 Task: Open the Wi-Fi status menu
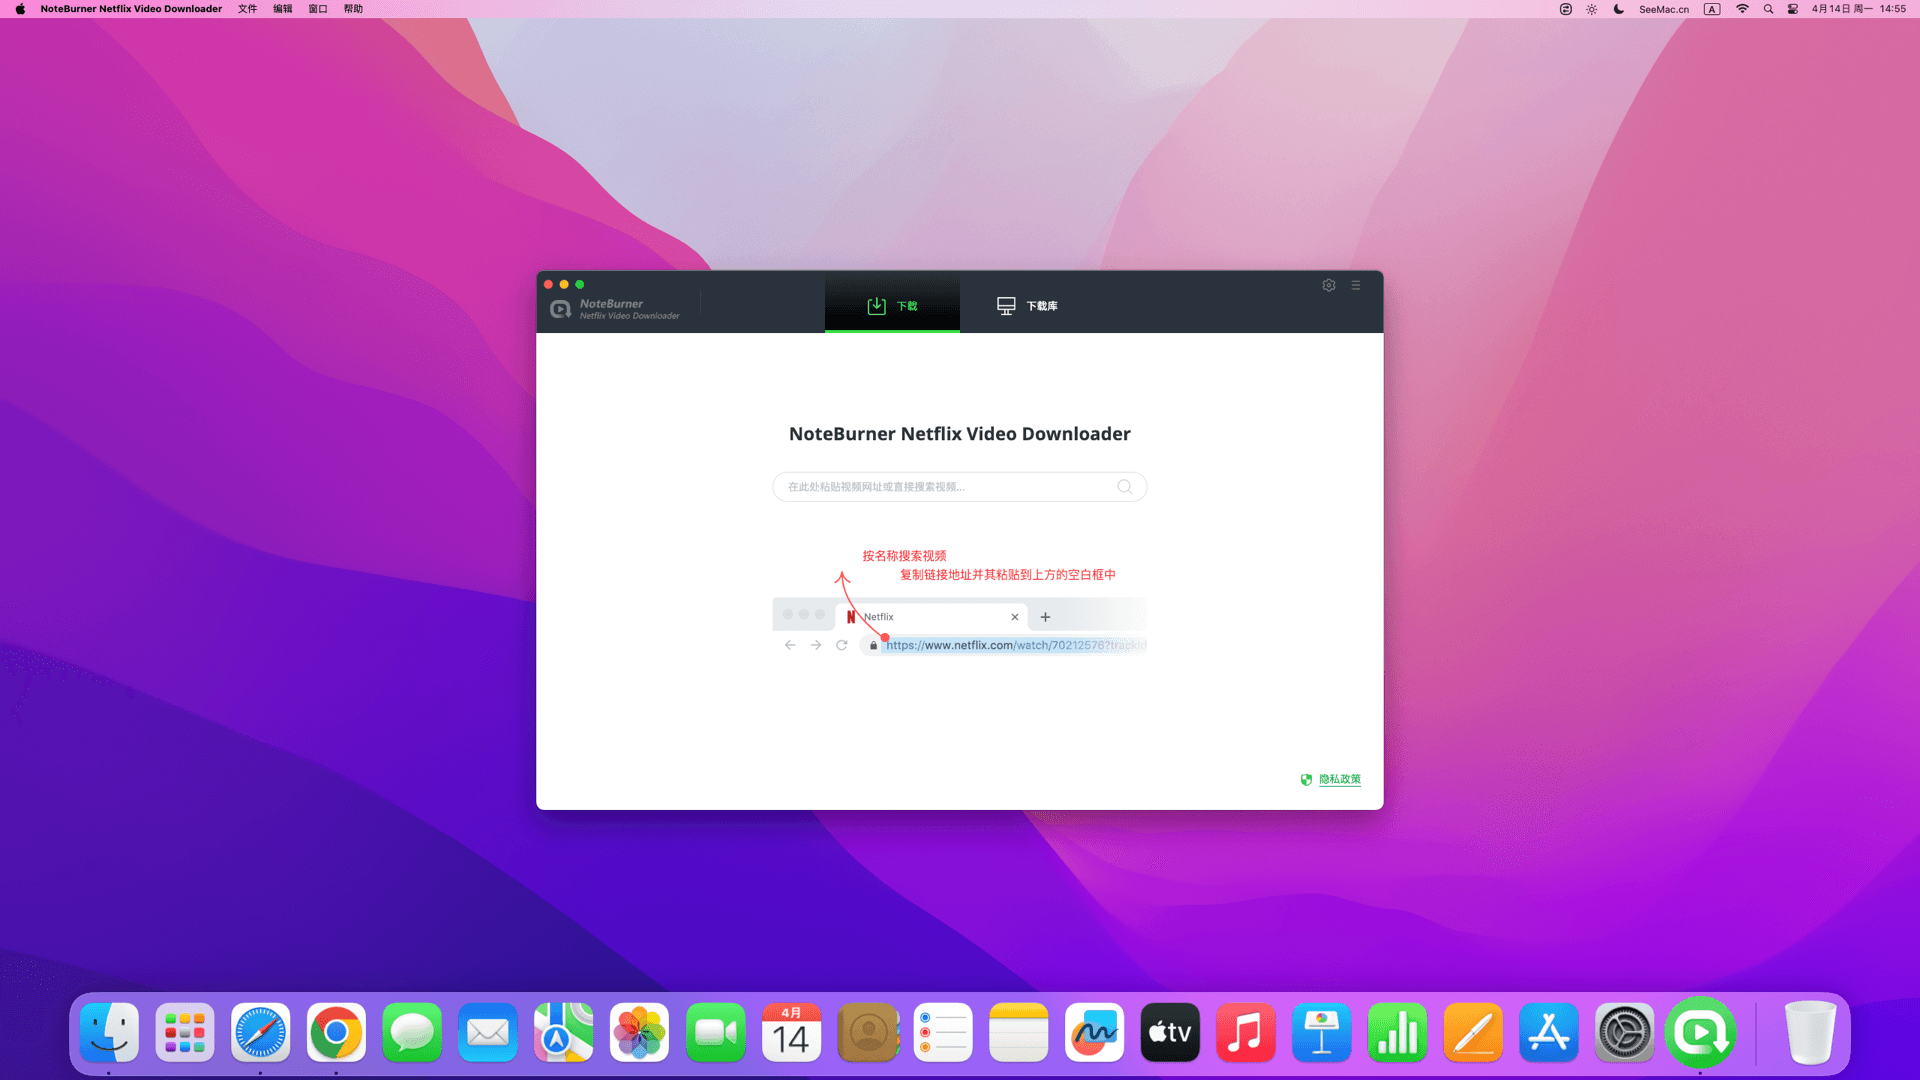(1742, 9)
